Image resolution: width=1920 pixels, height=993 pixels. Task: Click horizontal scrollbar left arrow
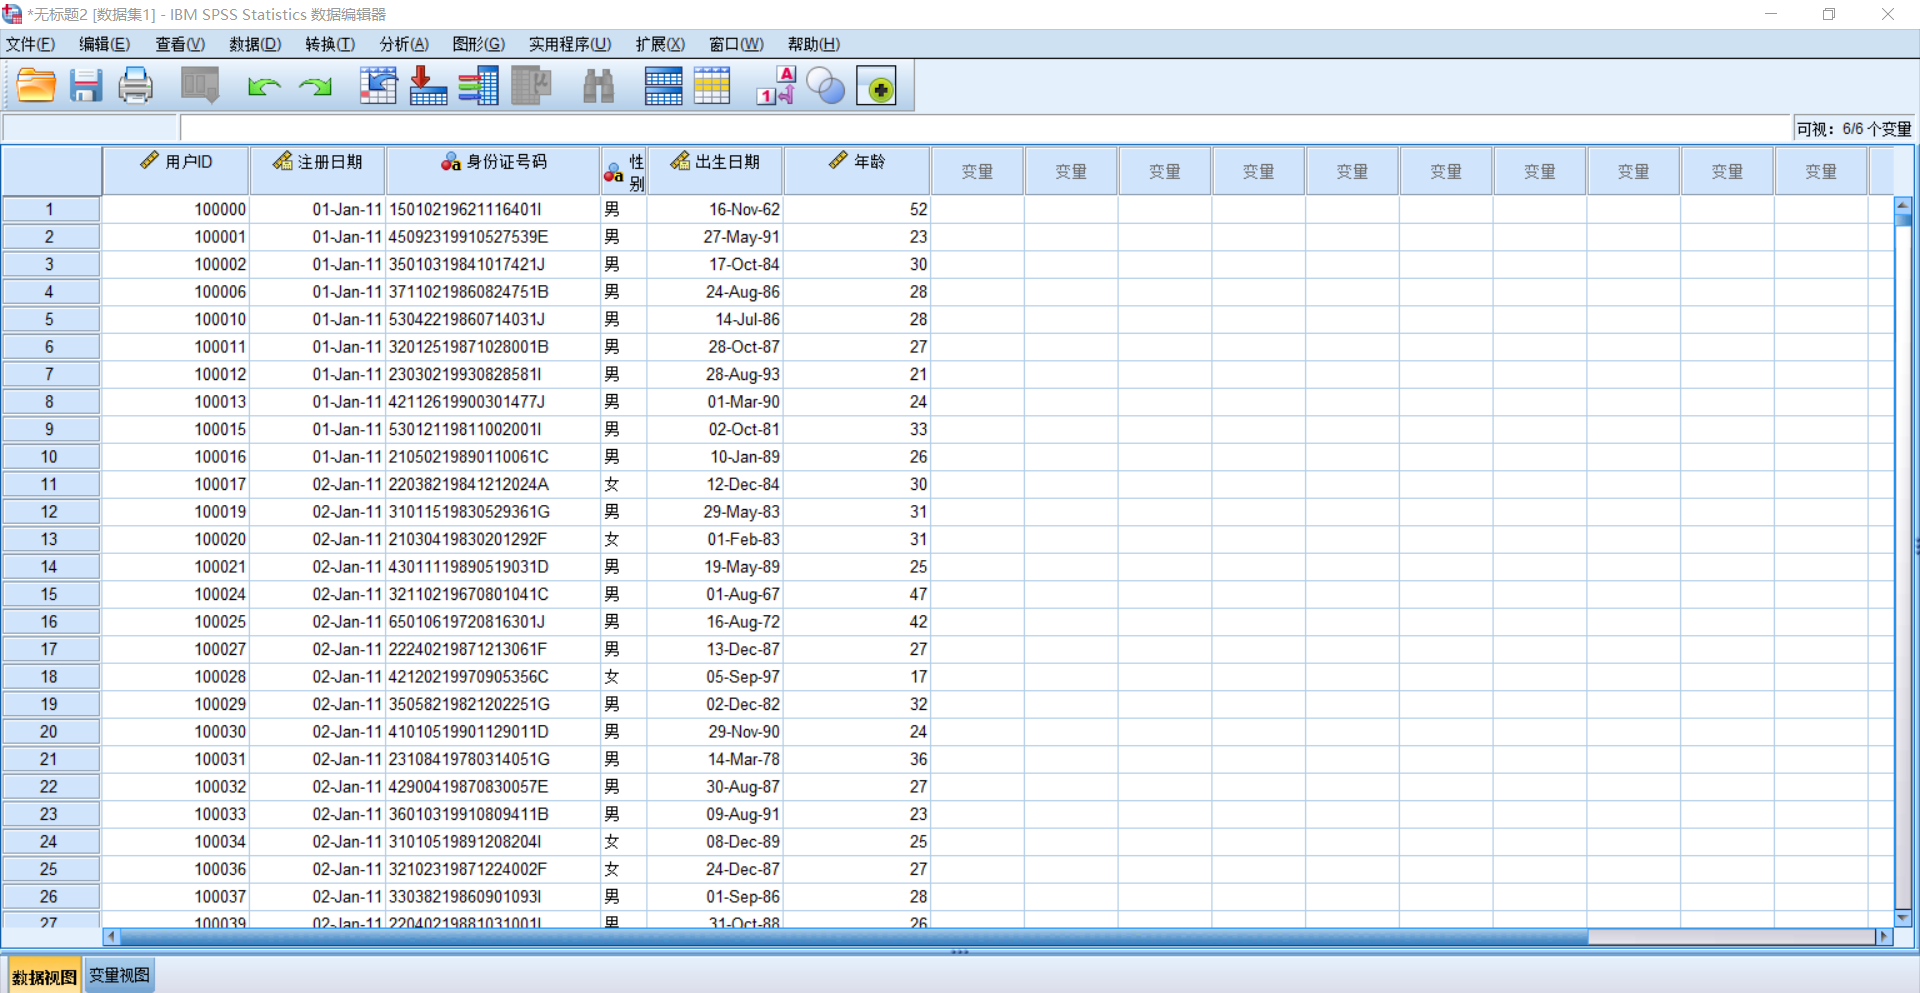coord(111,937)
